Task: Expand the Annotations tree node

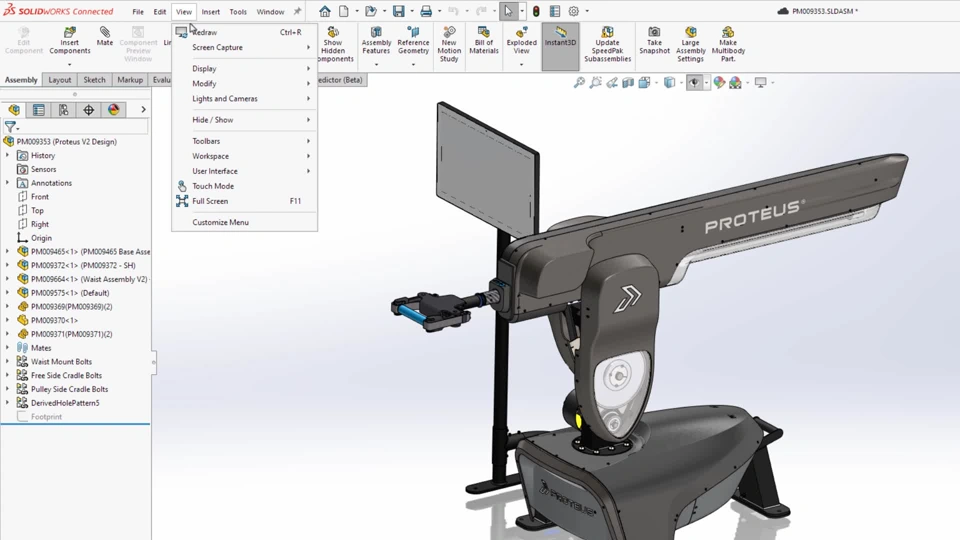Action: pyautogui.click(x=7, y=182)
